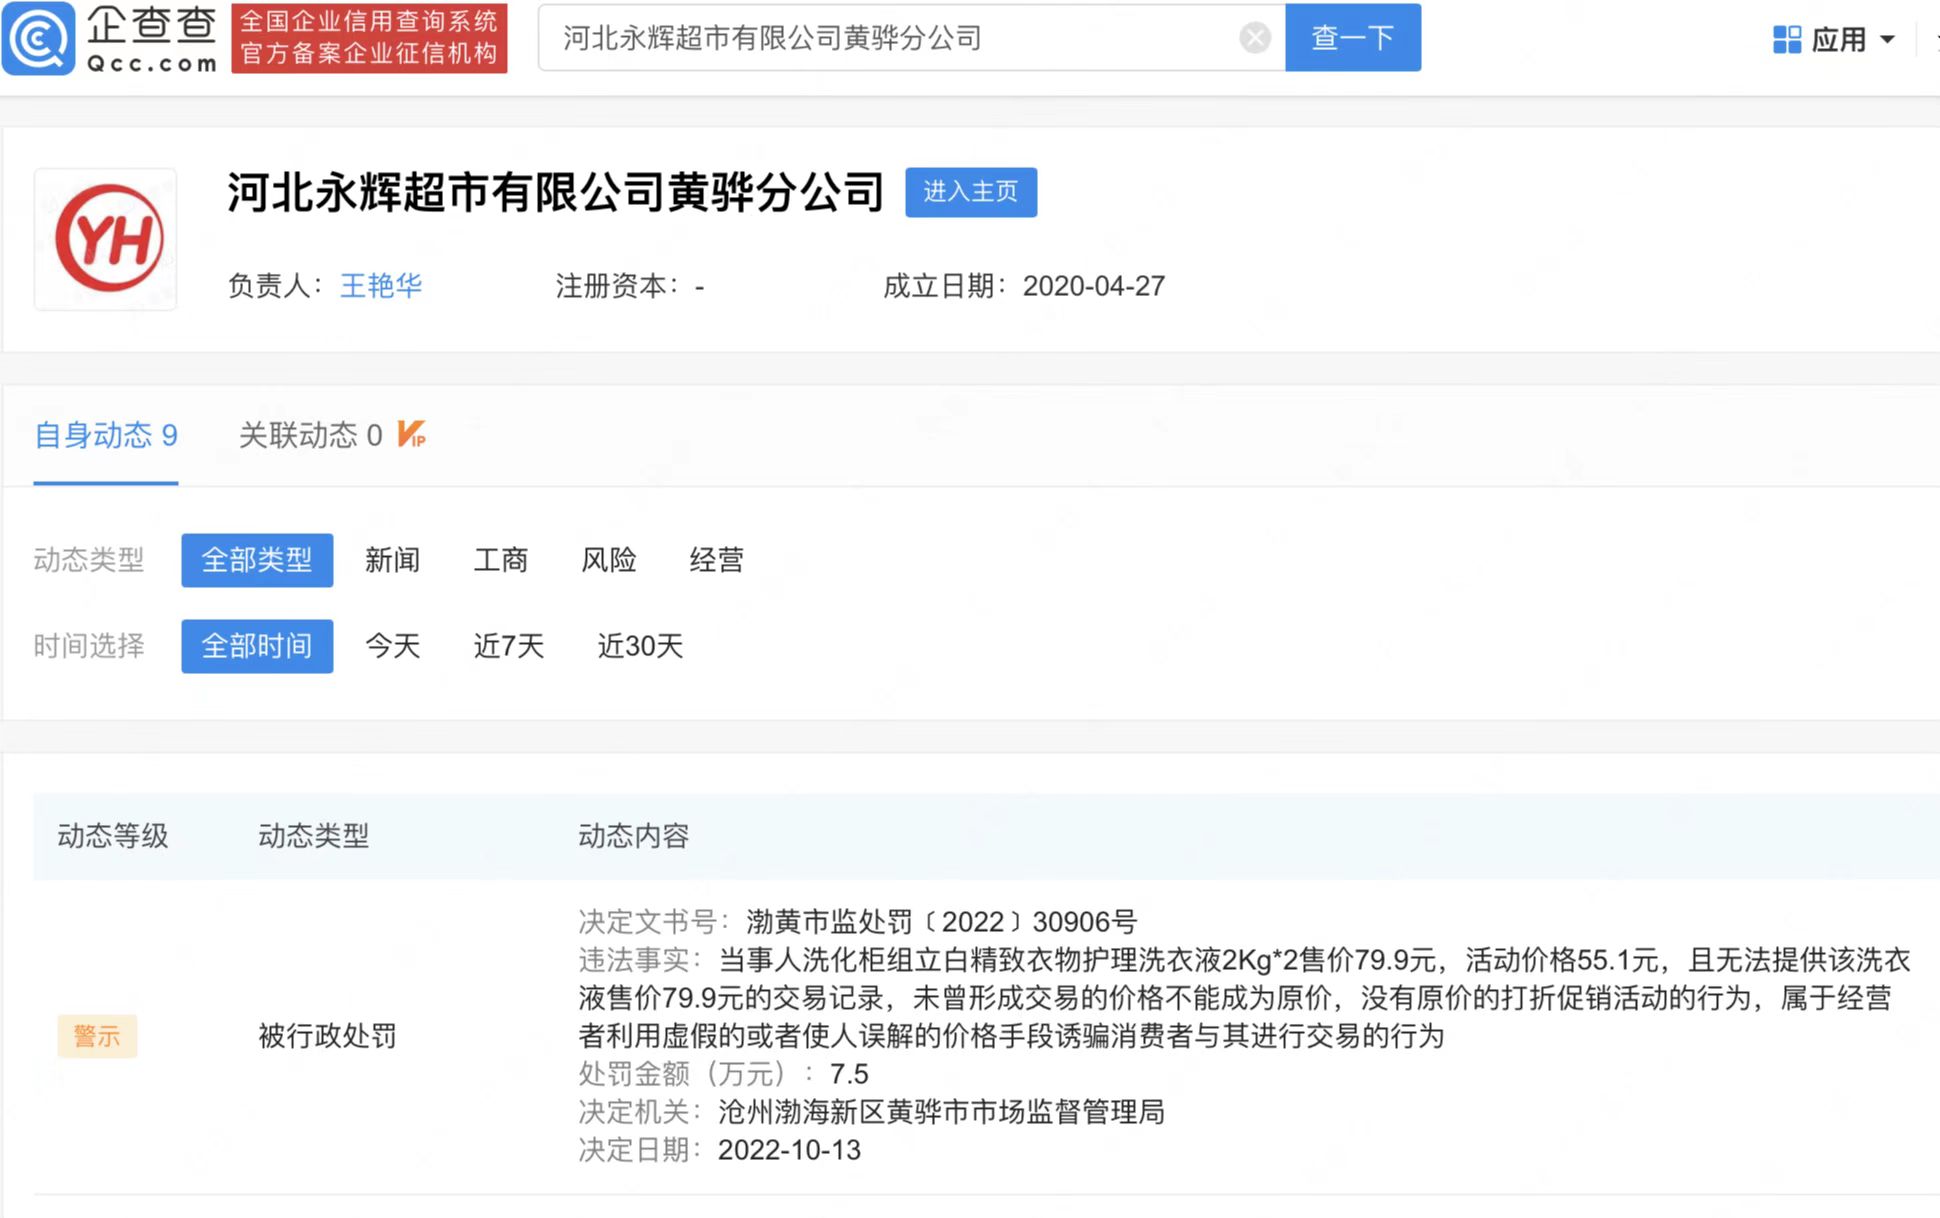Filter dynamics by 工商
This screenshot has width=1940, height=1218.
tap(500, 560)
